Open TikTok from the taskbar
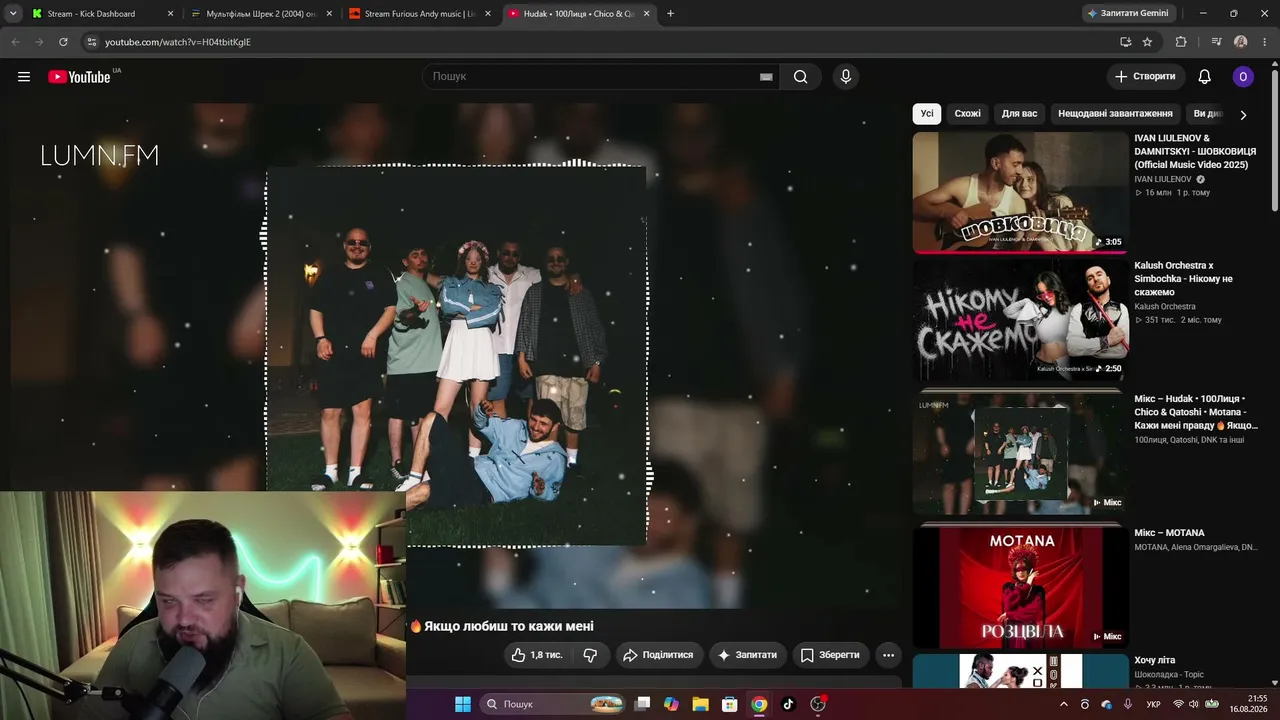 click(788, 704)
